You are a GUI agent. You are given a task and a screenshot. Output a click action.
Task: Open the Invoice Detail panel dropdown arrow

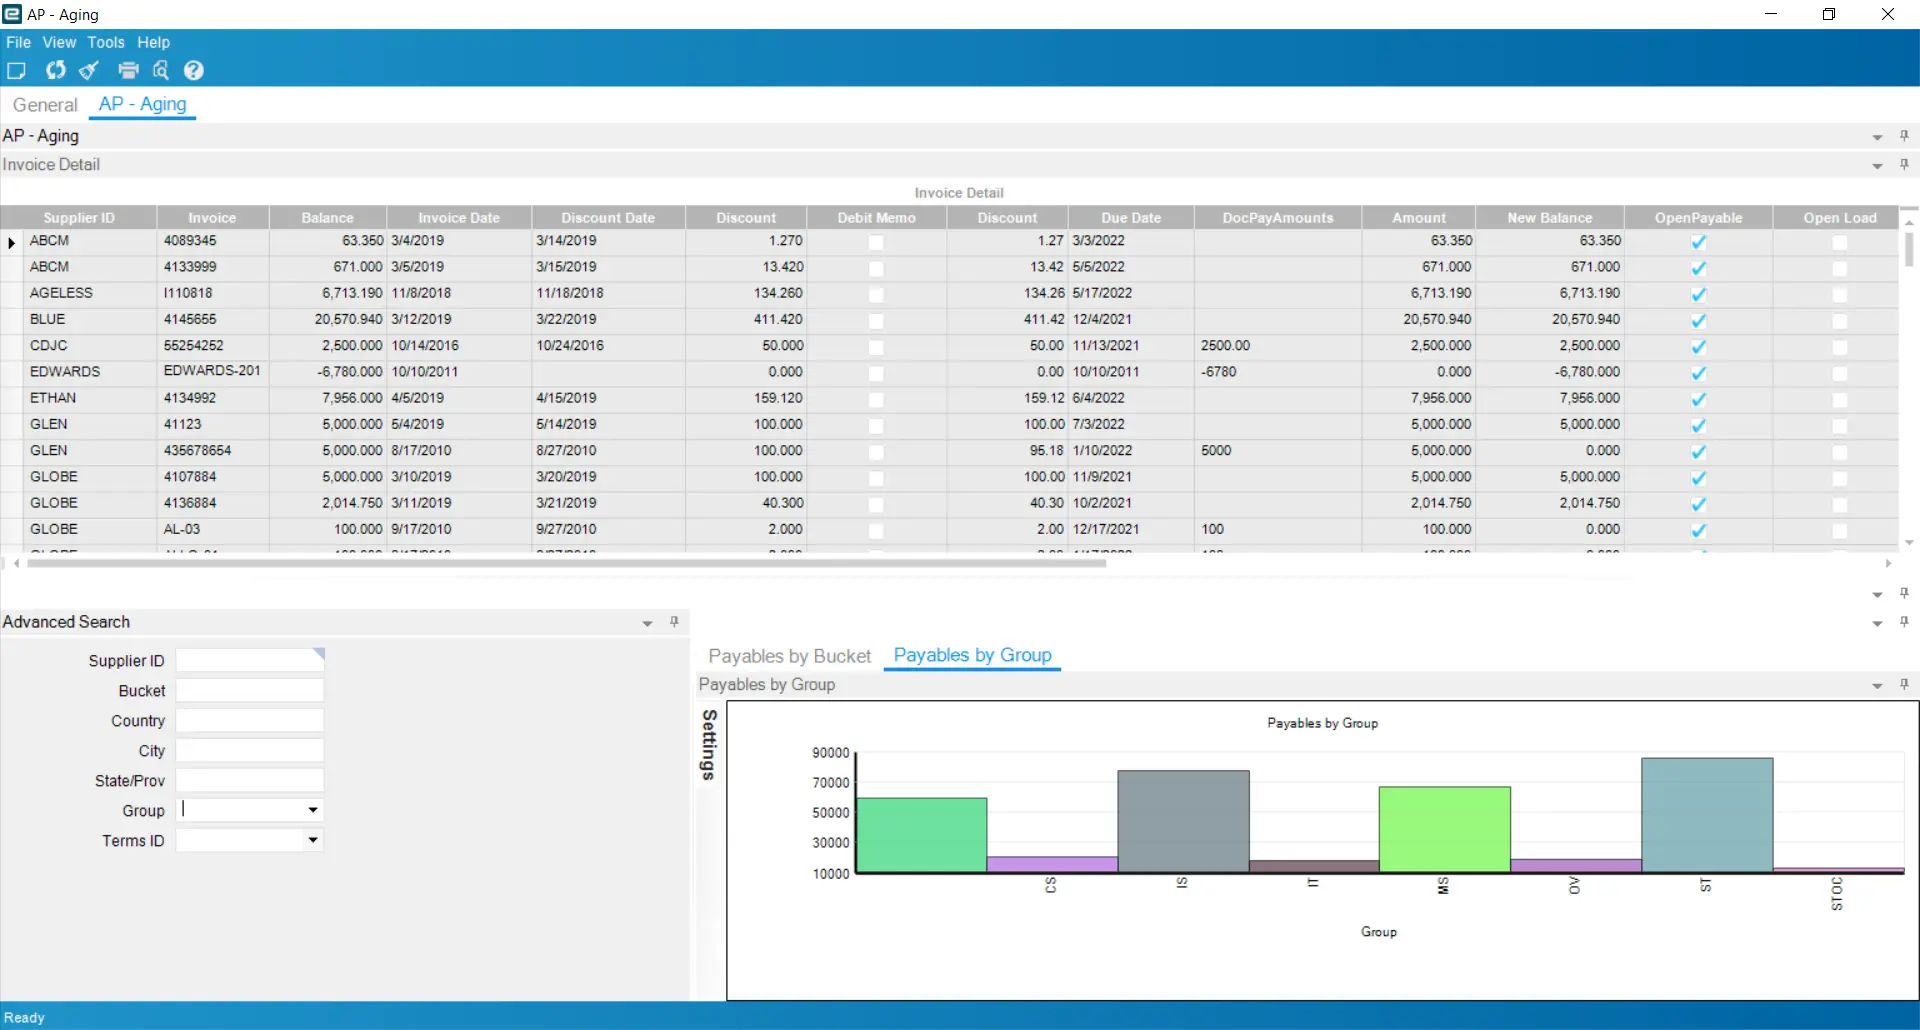click(x=1877, y=166)
